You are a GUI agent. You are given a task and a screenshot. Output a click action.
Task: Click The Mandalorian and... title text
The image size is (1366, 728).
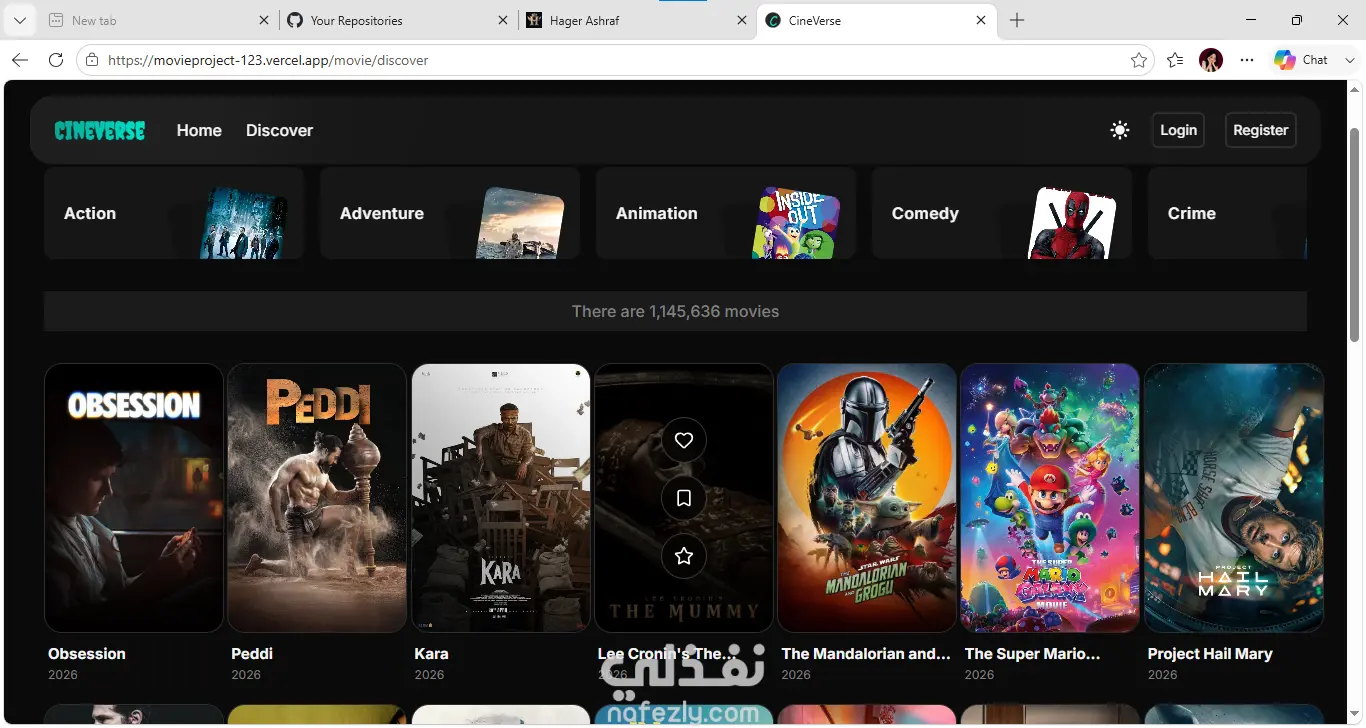[866, 654]
